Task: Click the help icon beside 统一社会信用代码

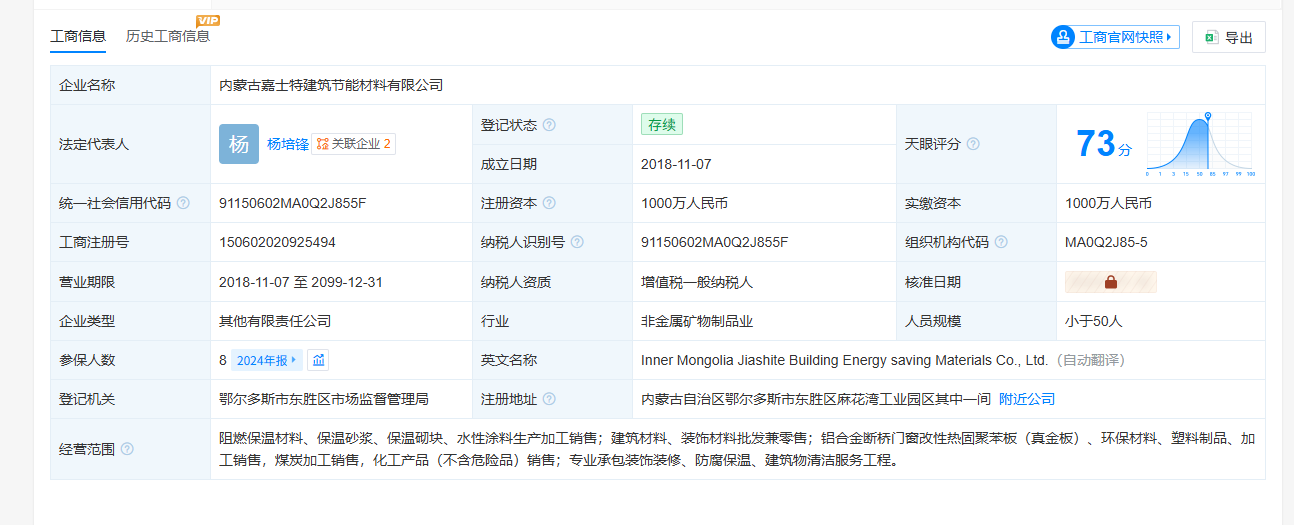Action: click(x=183, y=203)
